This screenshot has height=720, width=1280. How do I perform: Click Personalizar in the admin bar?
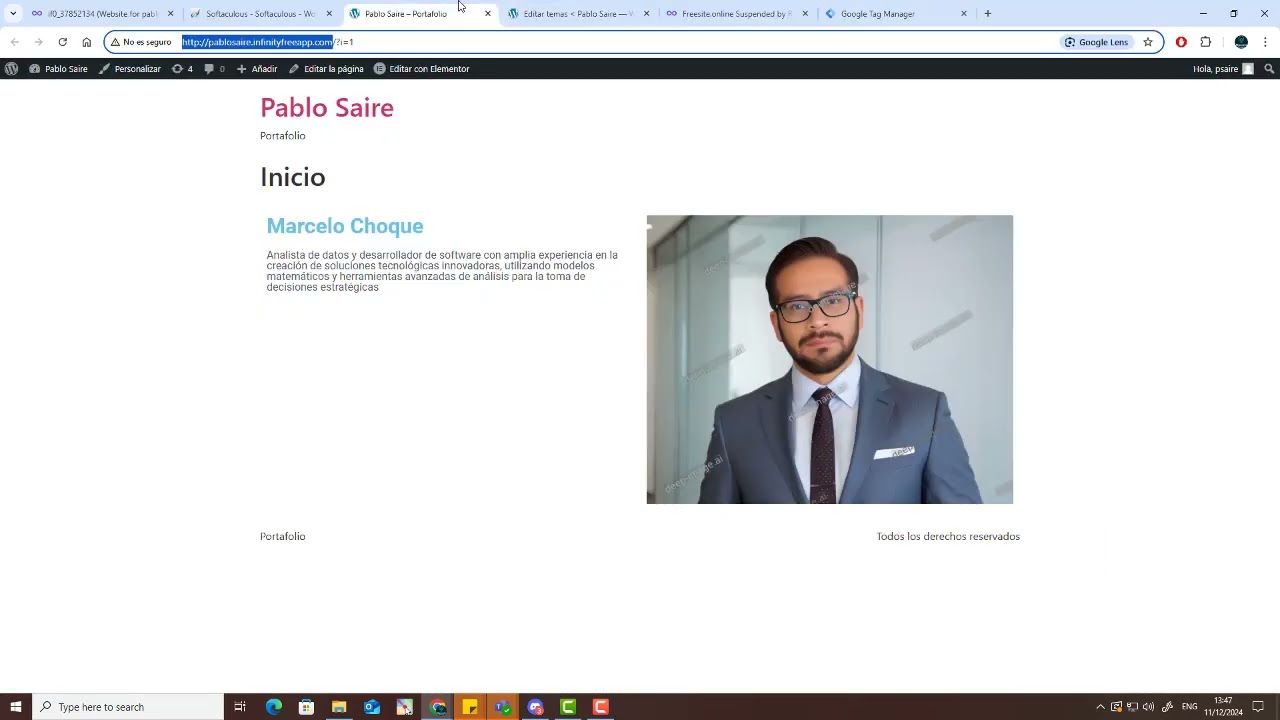coord(130,69)
